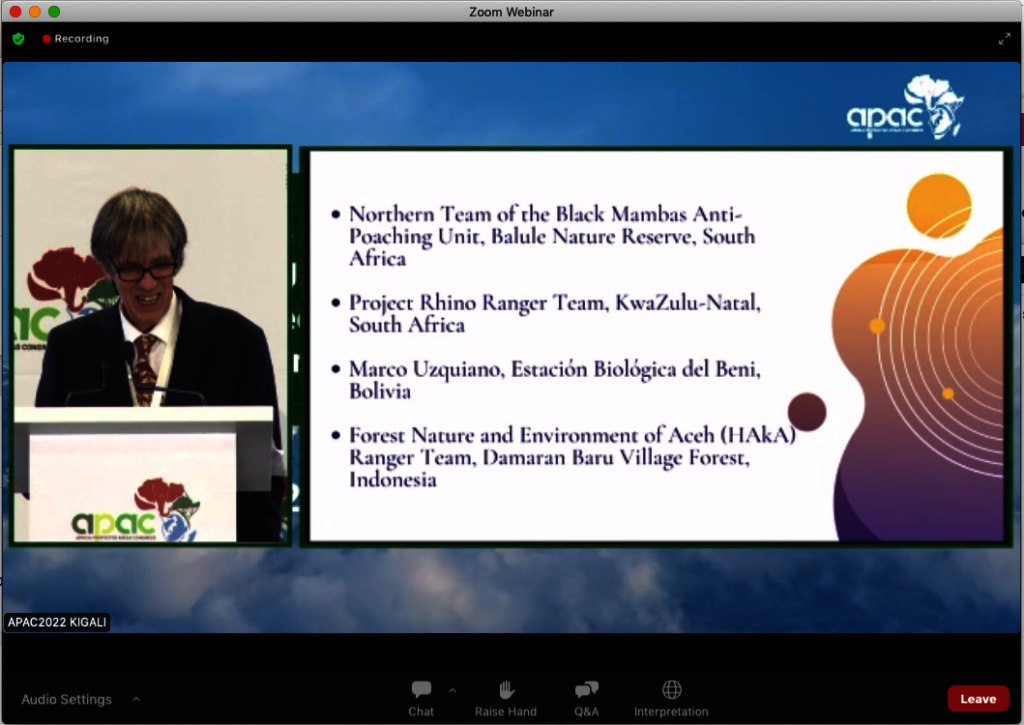Maximize the Zoom Webinar window
Viewport: 1024px width, 725px height.
[54, 11]
